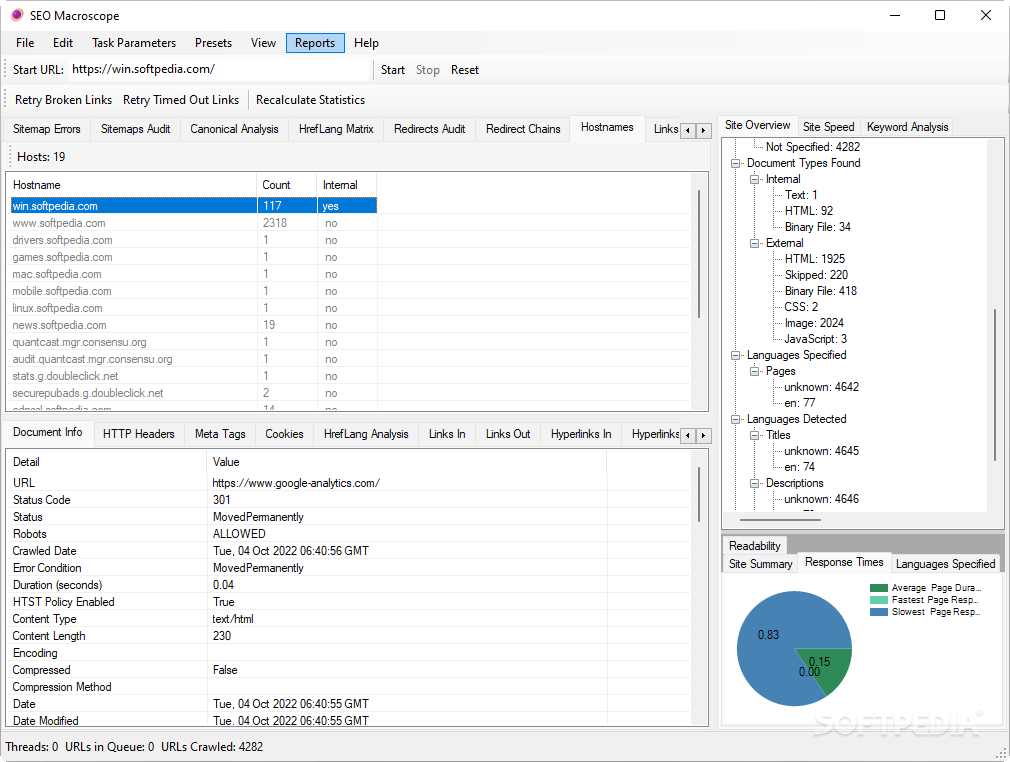The image size is (1010, 762).
Task: Start the crawl
Action: coord(393,70)
